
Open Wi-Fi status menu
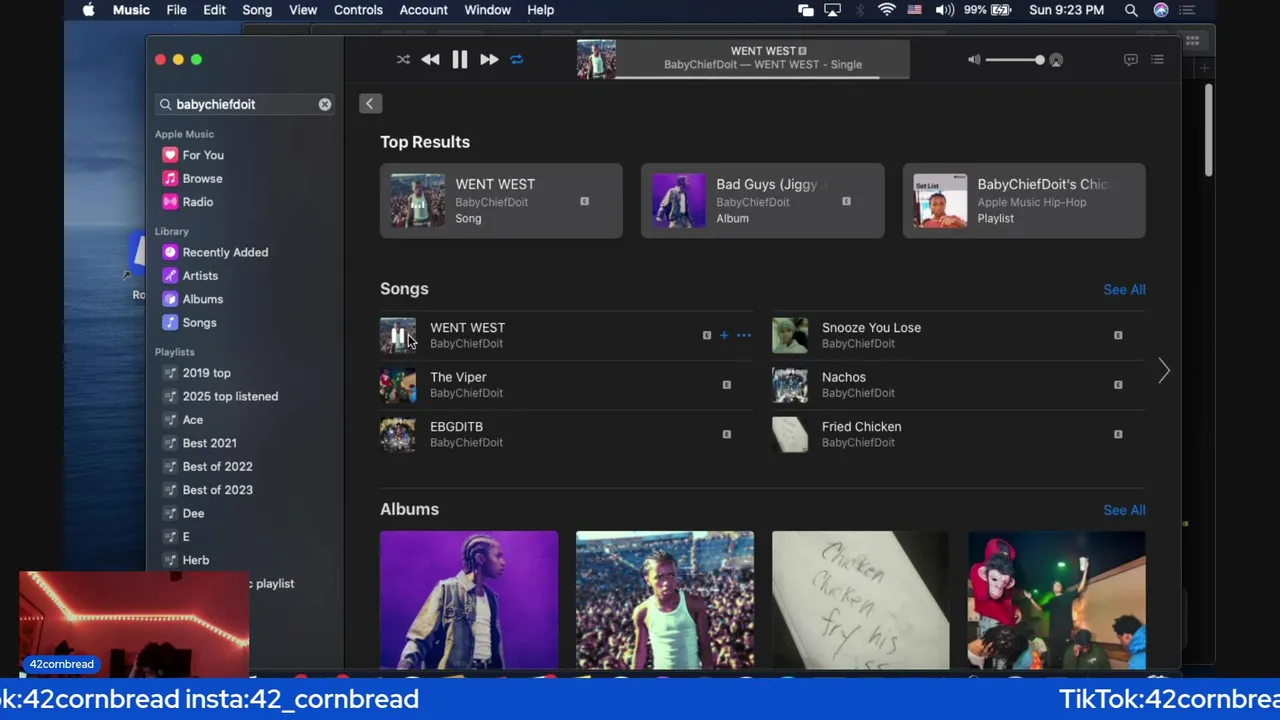coord(886,10)
